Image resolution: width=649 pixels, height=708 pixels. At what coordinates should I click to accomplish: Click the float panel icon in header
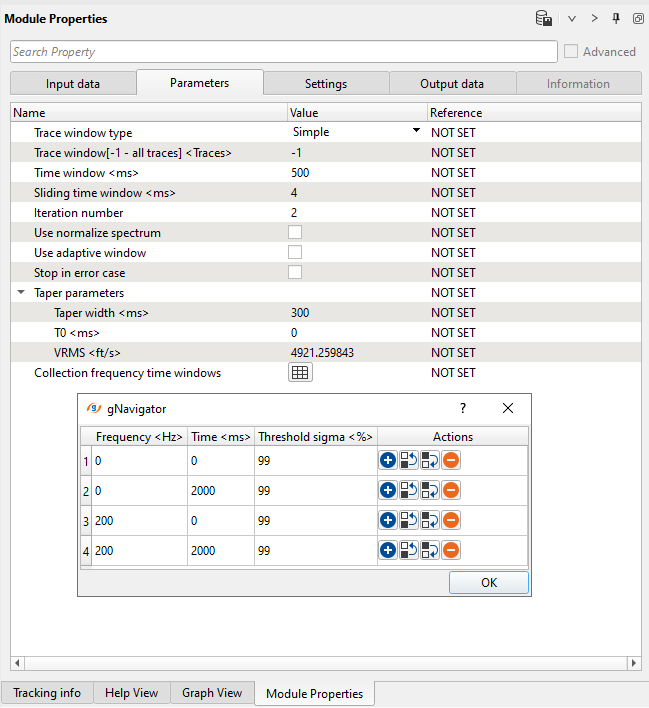[638, 18]
